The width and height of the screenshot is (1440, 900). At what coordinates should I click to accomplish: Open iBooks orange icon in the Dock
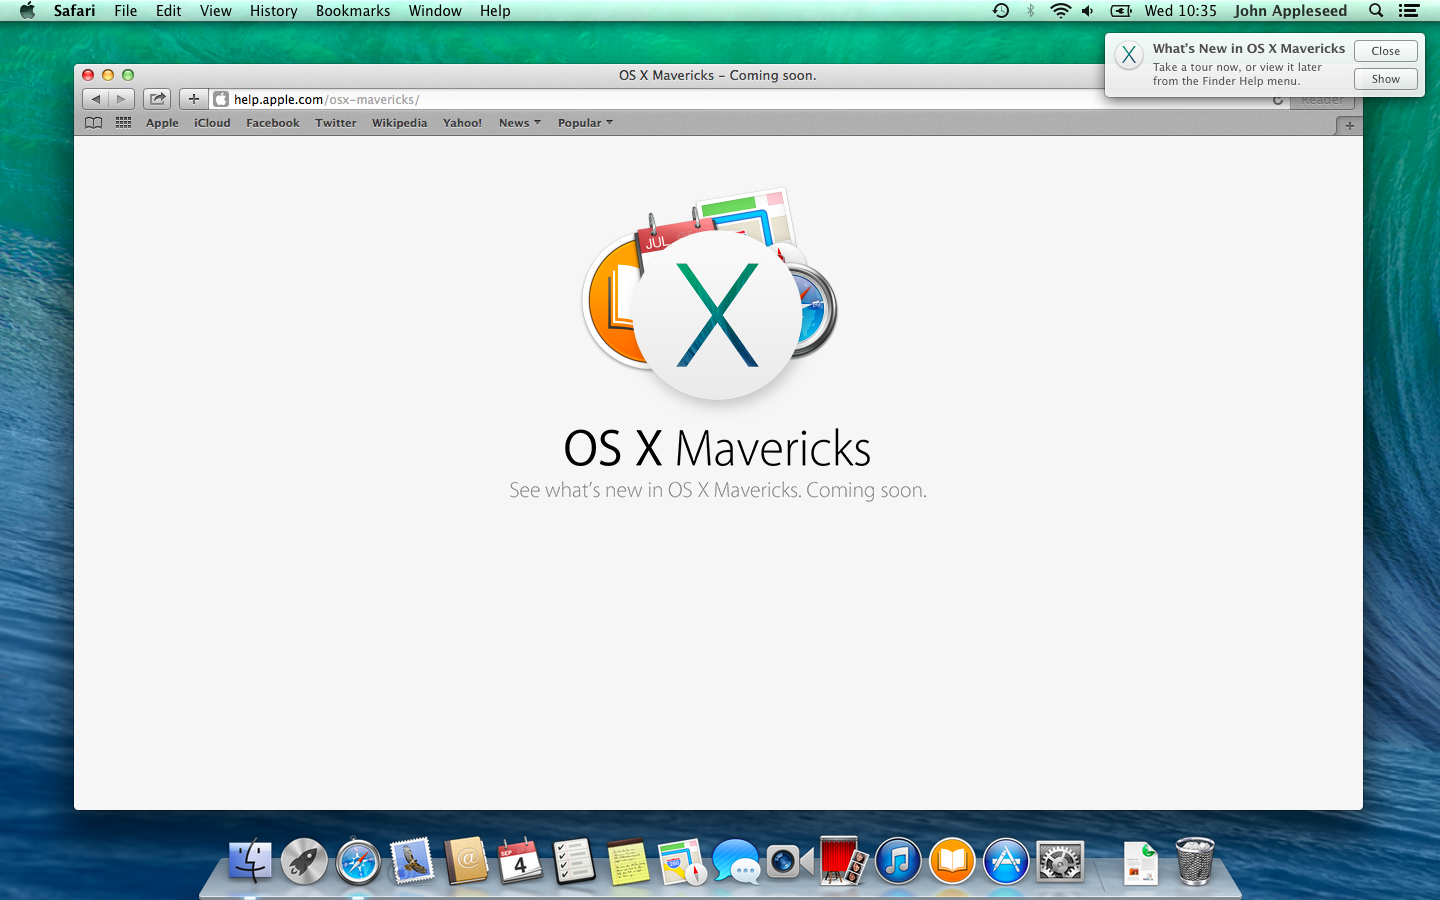coord(952,861)
